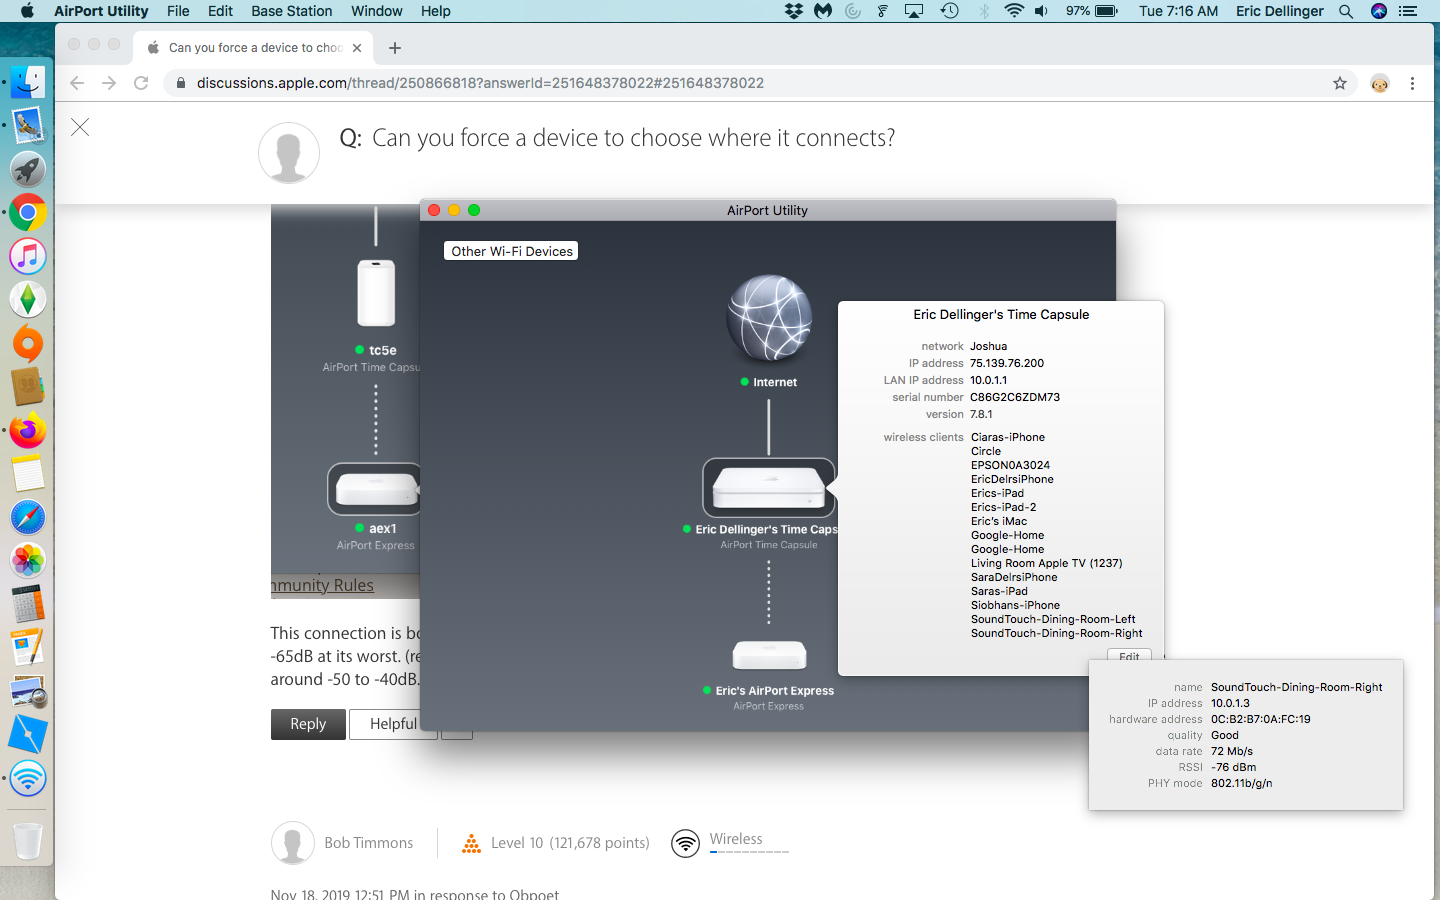Launch Launchpad from the Dock

pyautogui.click(x=28, y=169)
